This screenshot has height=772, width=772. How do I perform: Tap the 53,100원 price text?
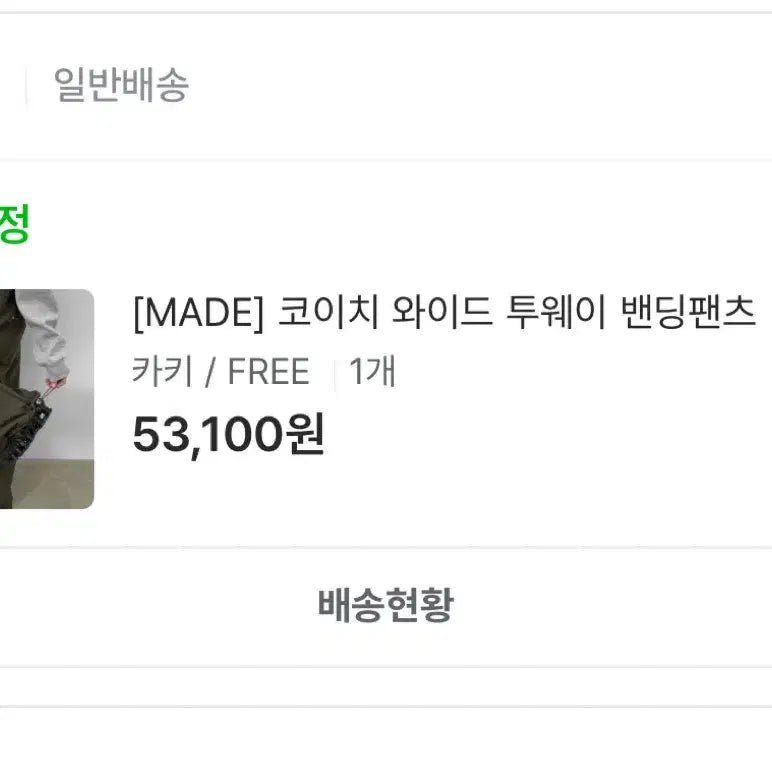pyautogui.click(x=228, y=433)
